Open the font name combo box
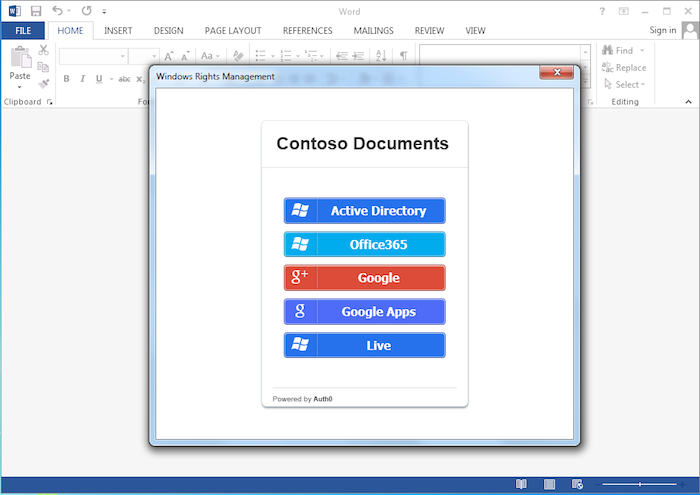The width and height of the screenshot is (700, 495). [93, 56]
